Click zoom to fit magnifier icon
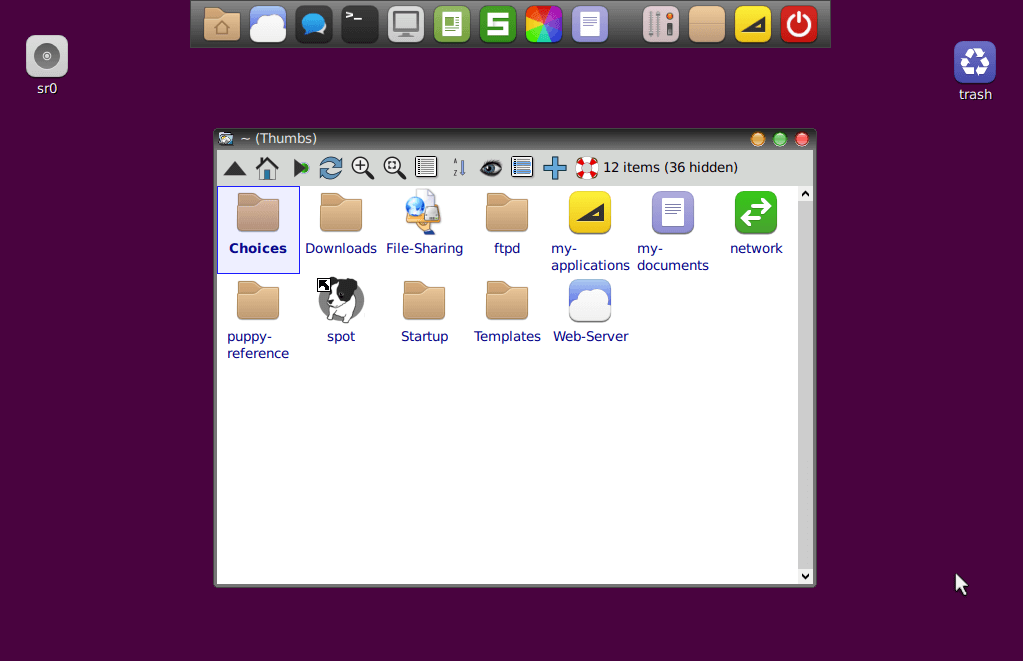The image size is (1024, 661). [x=394, y=168]
